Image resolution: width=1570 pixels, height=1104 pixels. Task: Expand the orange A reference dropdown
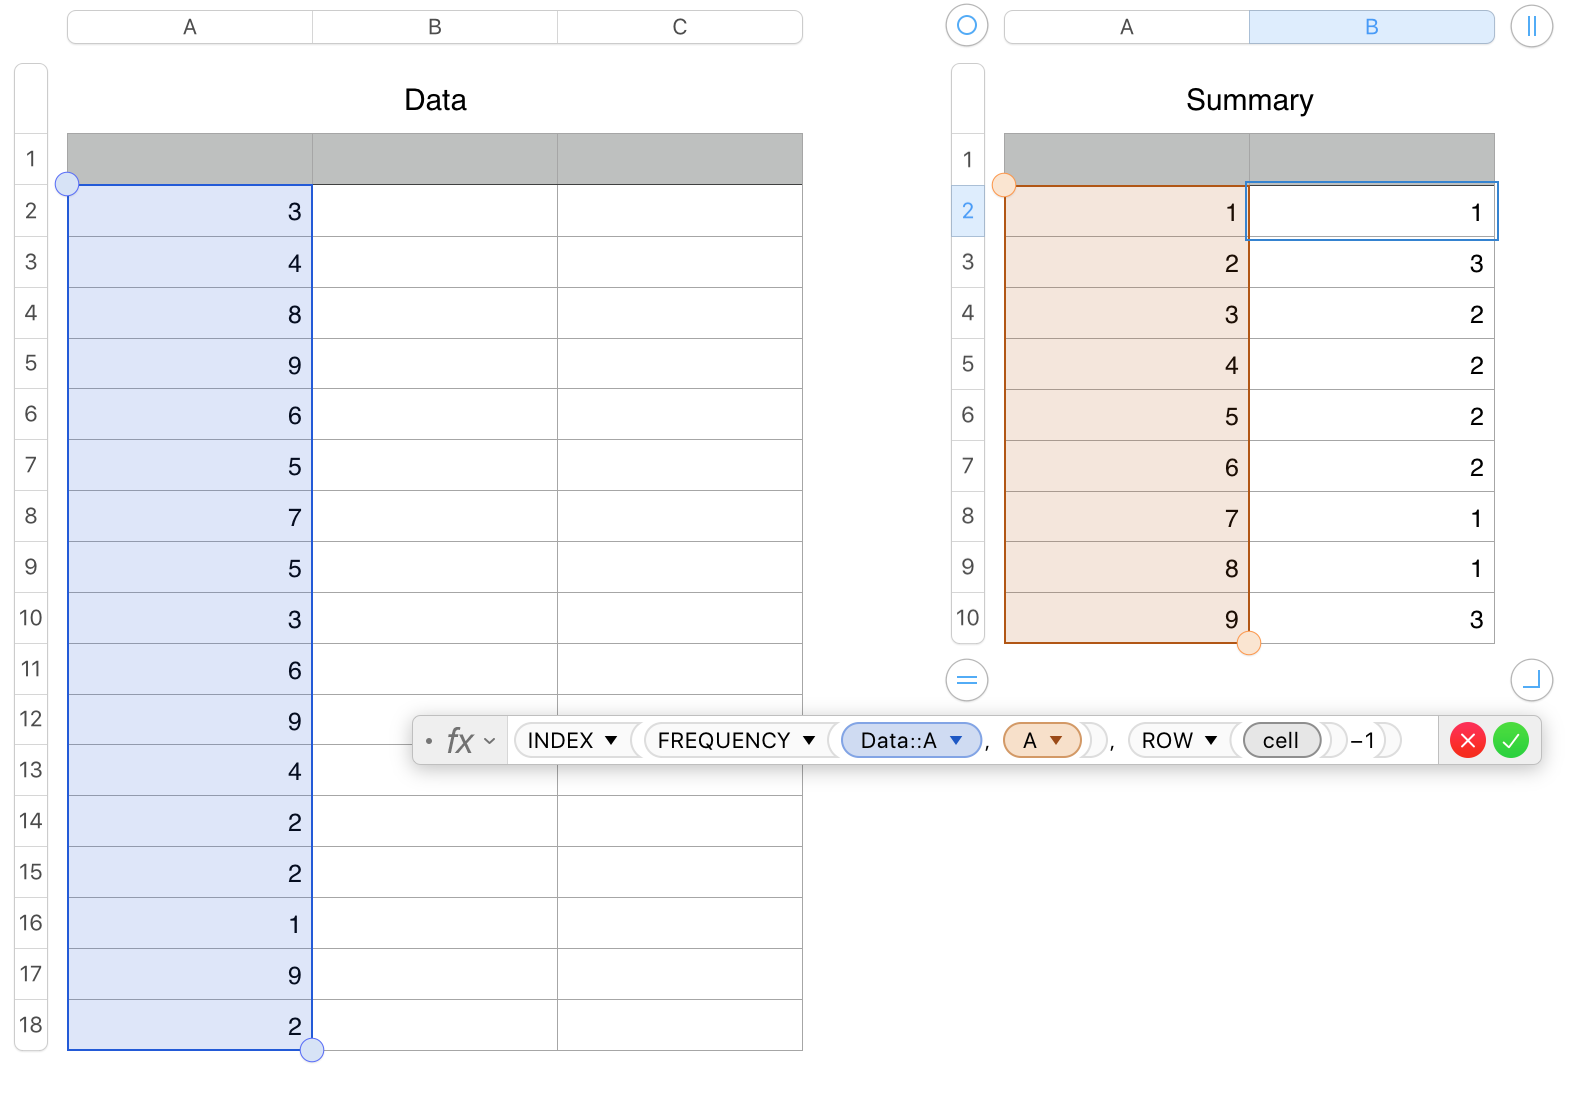[x=1056, y=741]
